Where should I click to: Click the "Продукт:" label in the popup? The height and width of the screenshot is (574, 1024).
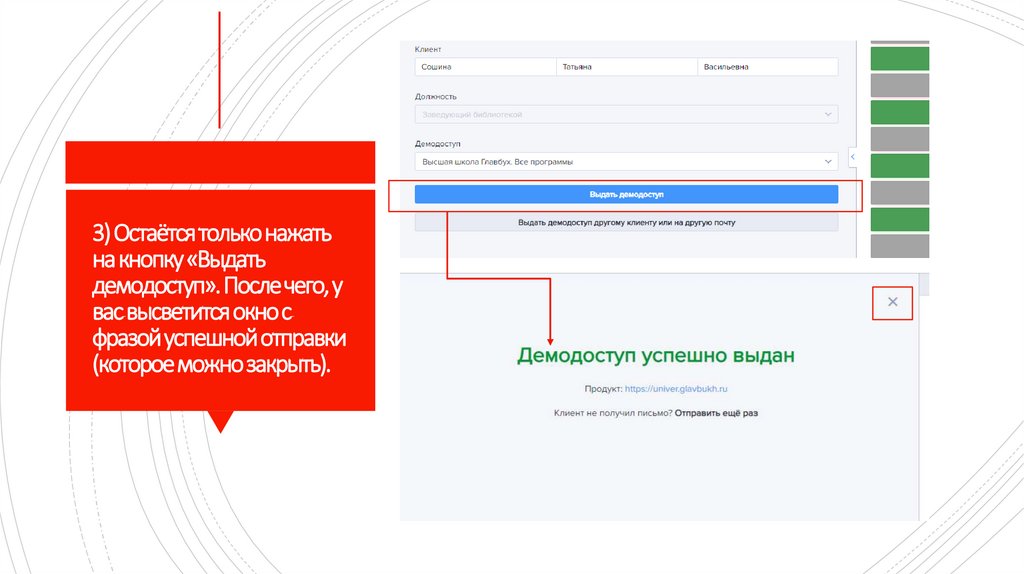[x=603, y=389]
